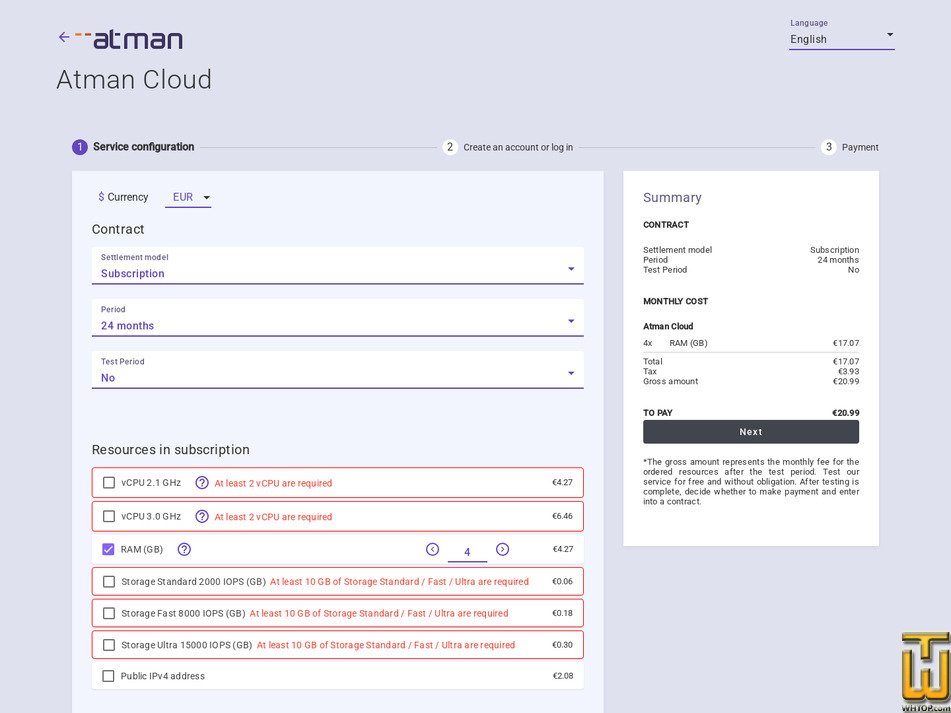The image size is (951, 713).
Task: Tick Storage Ultra 15000 IOPS checkbox
Action: pos(109,644)
